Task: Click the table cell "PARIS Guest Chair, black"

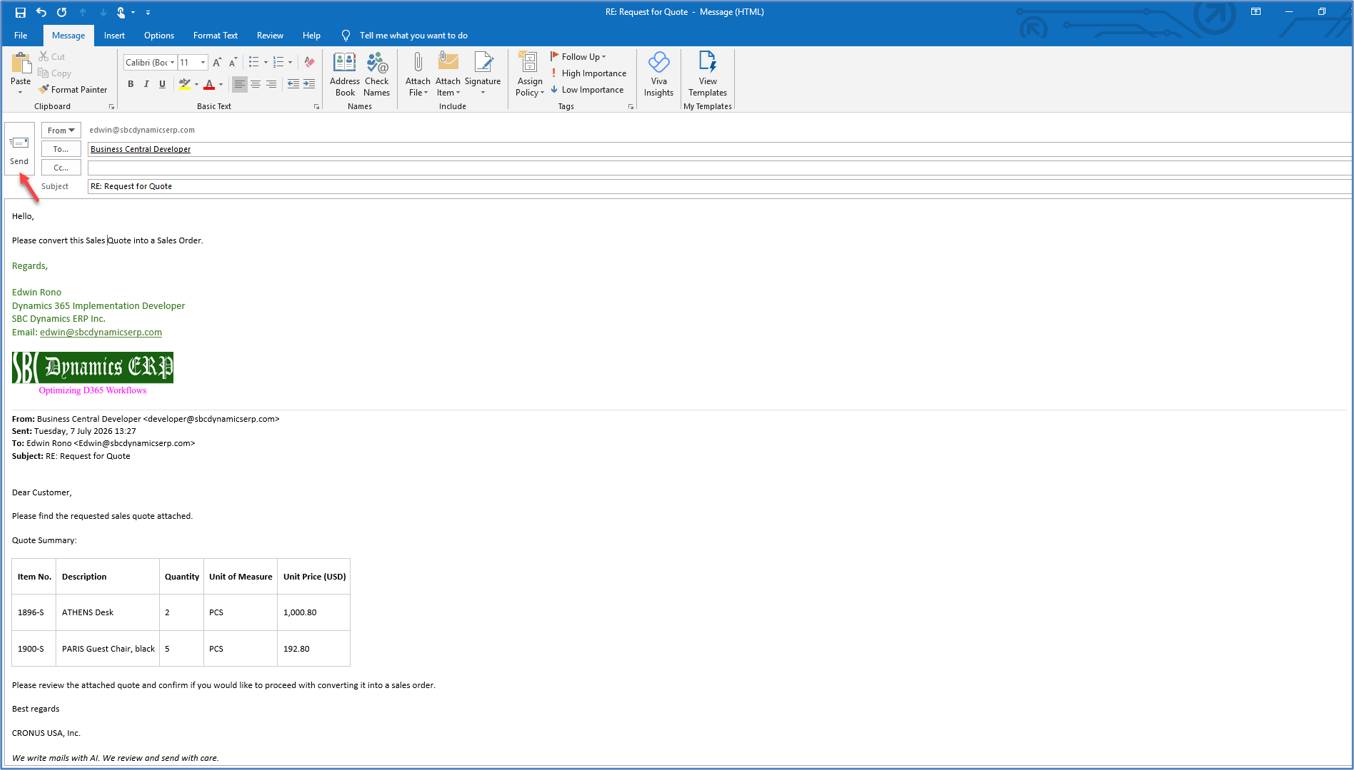Action: click(x=108, y=648)
